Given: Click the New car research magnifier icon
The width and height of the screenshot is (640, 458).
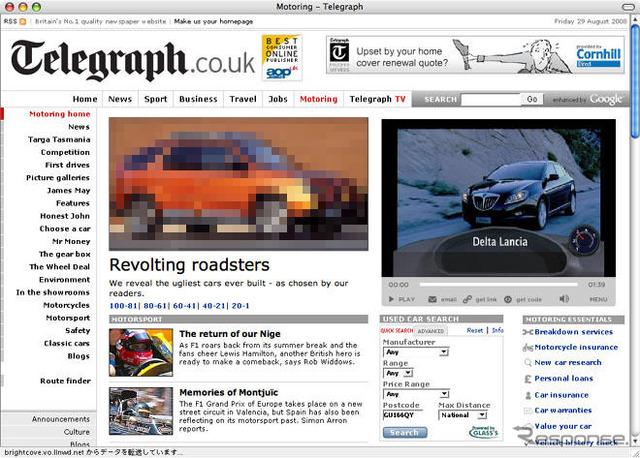Looking at the screenshot, I should tap(528, 362).
